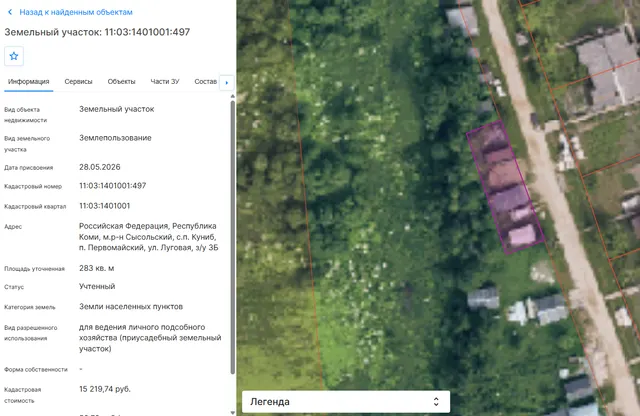
Task: Open the Части ЗУ tab
Action: coord(165,82)
